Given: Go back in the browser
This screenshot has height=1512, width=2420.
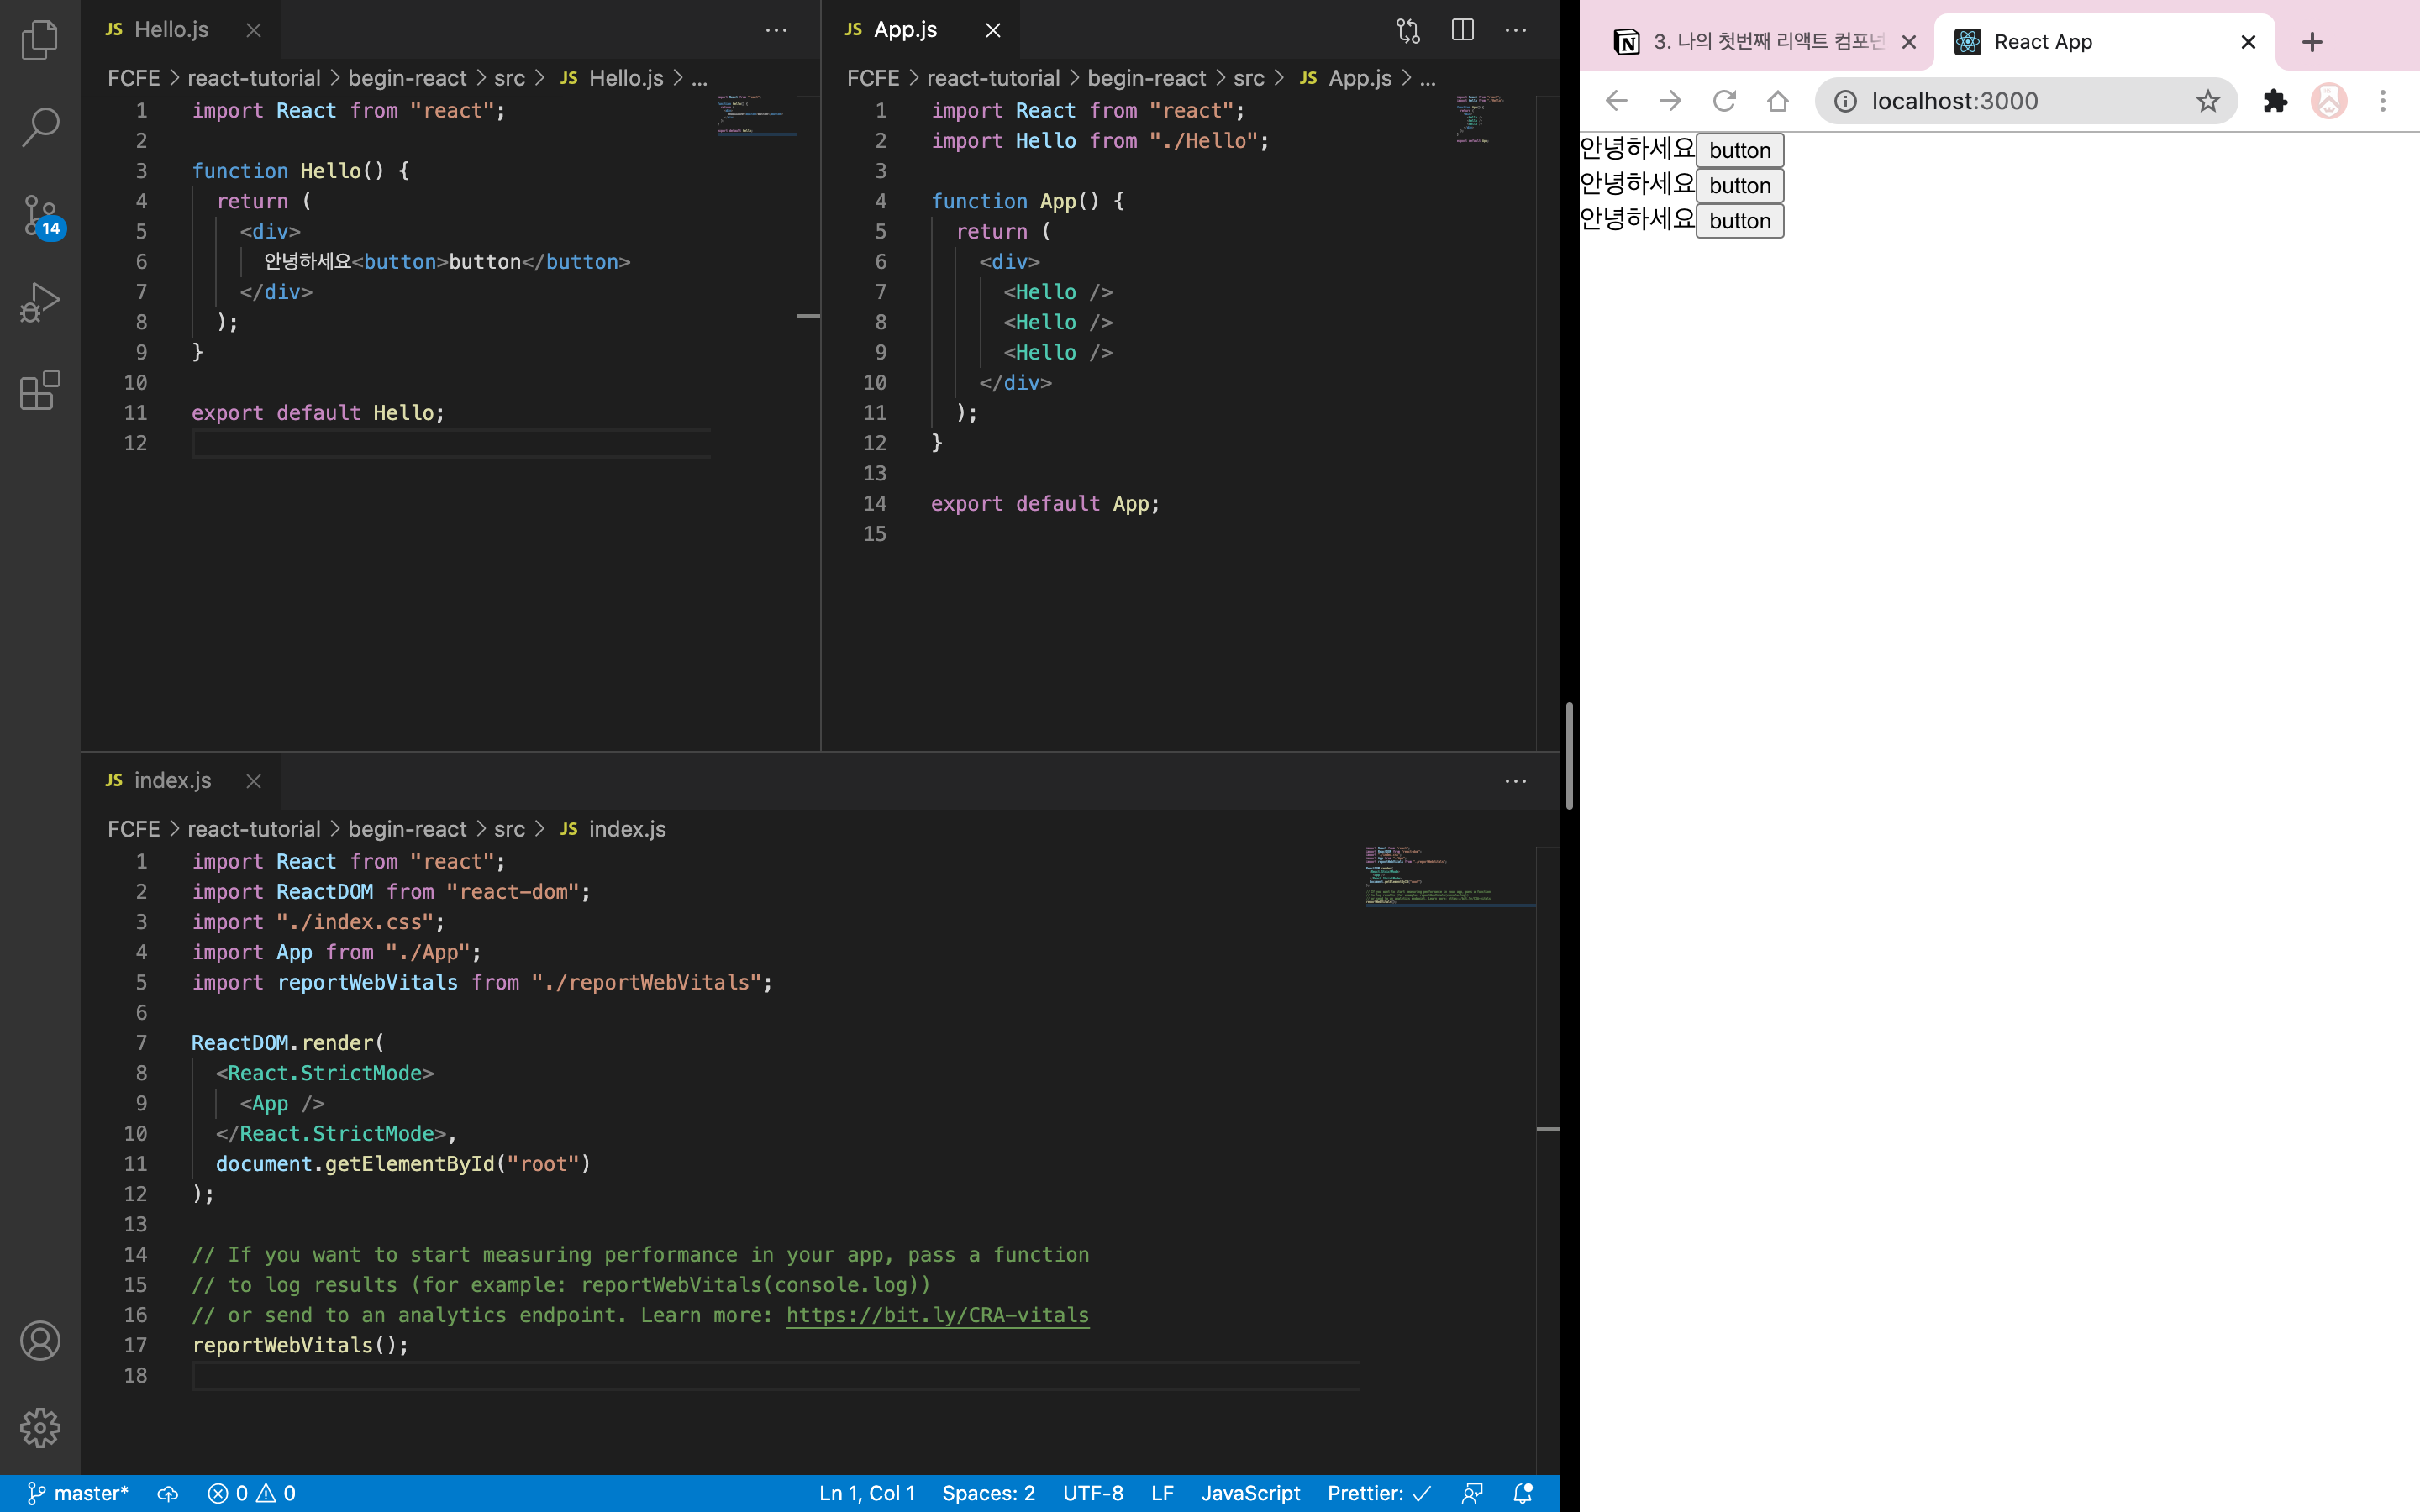Looking at the screenshot, I should (x=1616, y=101).
